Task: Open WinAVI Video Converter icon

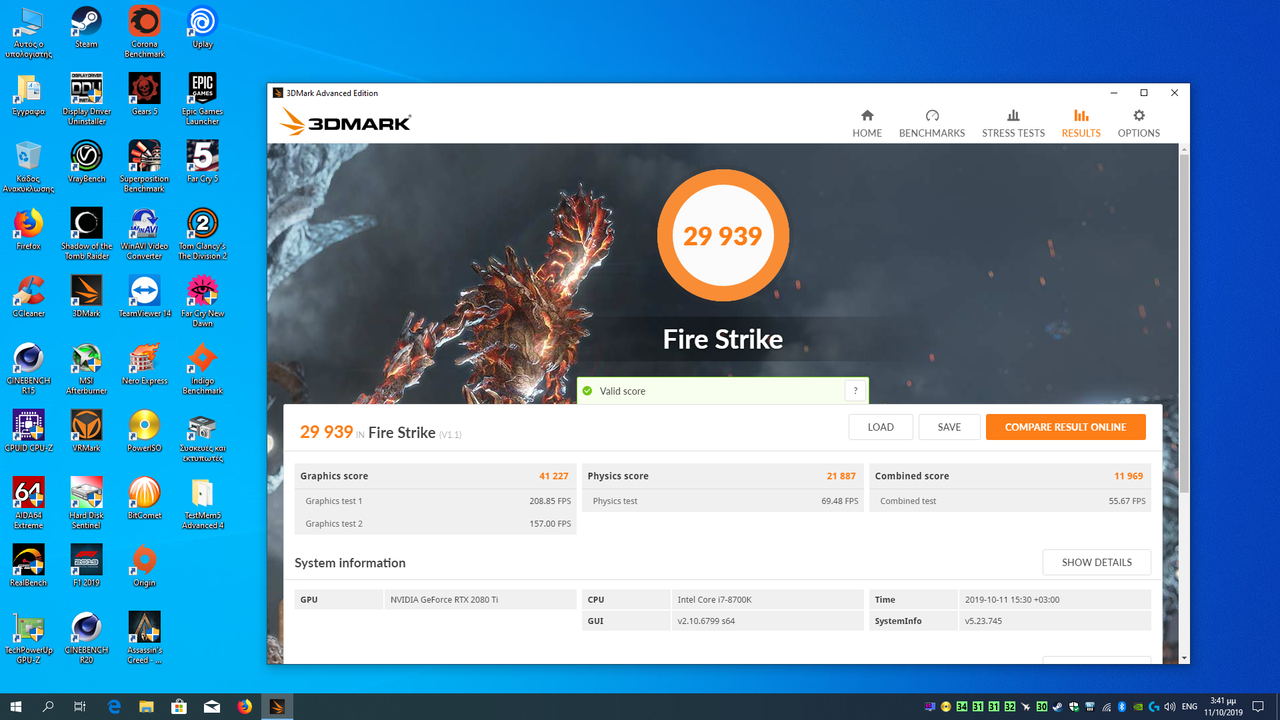Action: coord(144,233)
